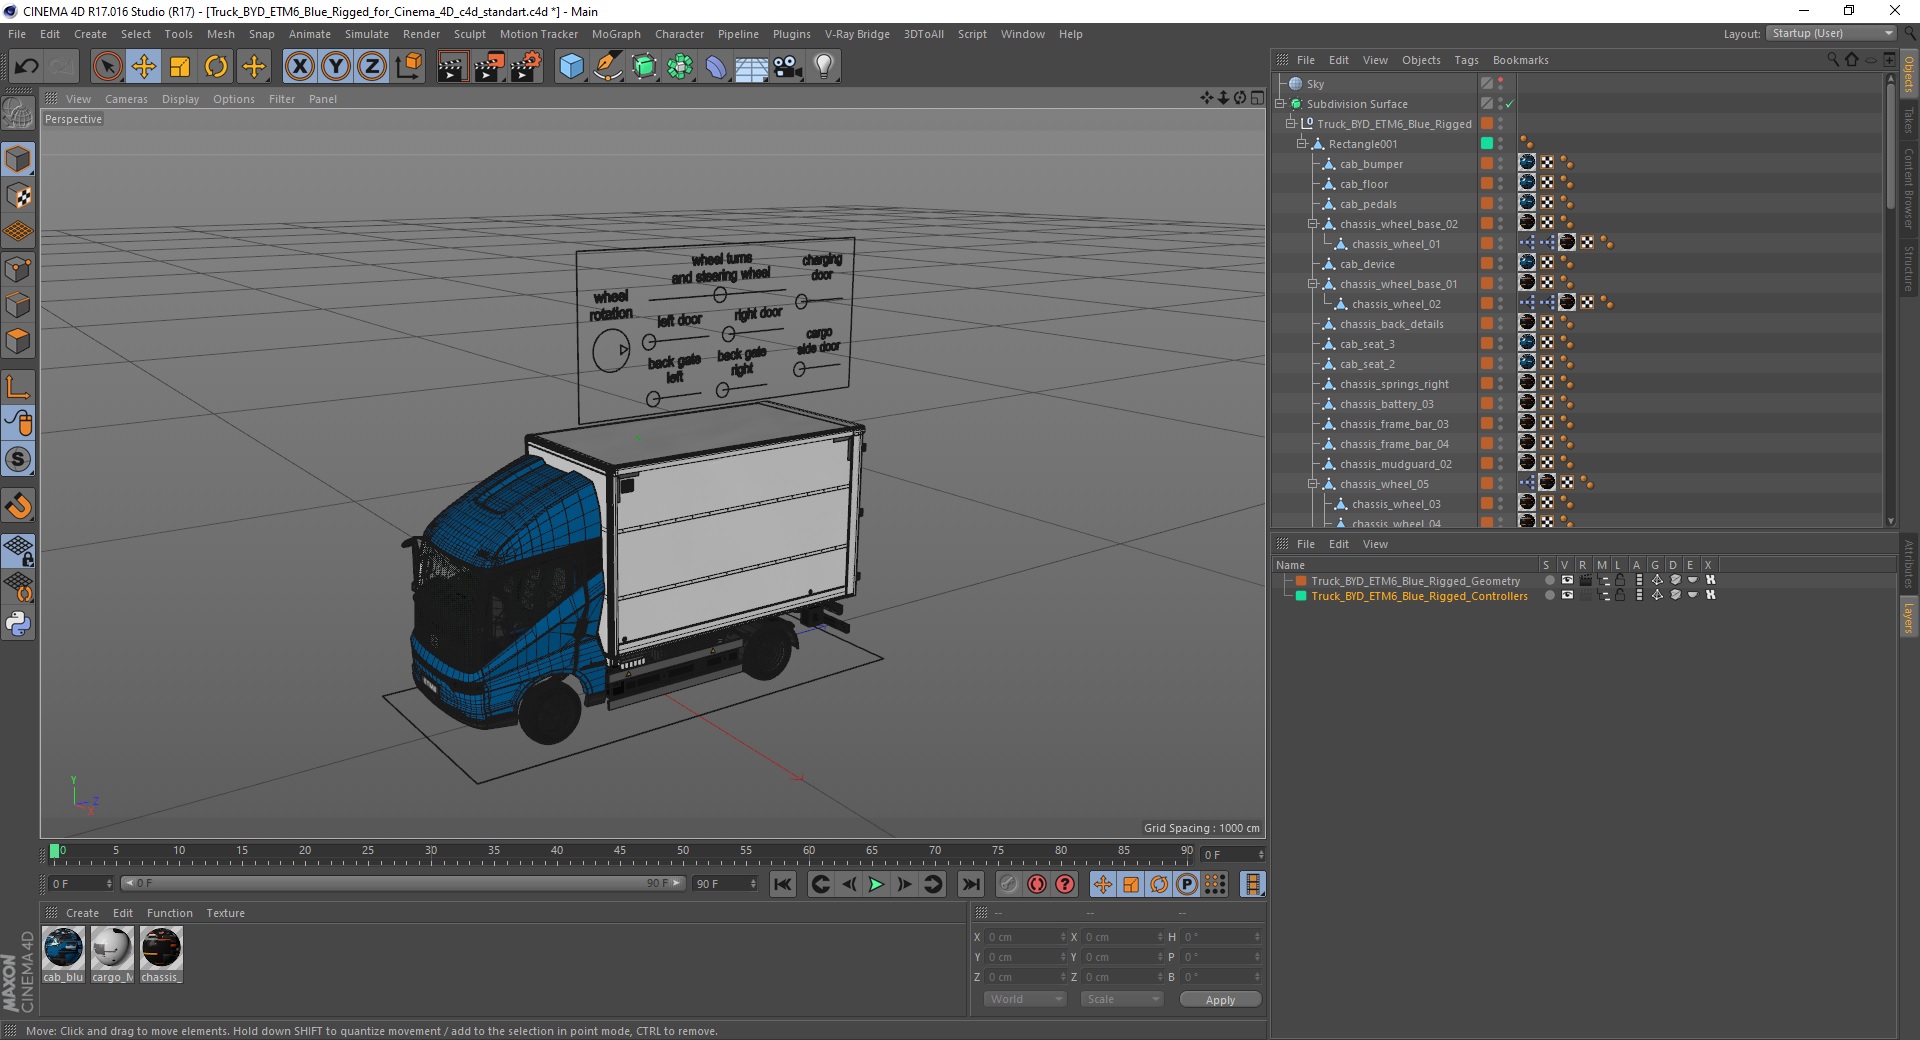Play animation forward
Image resolution: width=1920 pixels, height=1040 pixels.
[876, 884]
